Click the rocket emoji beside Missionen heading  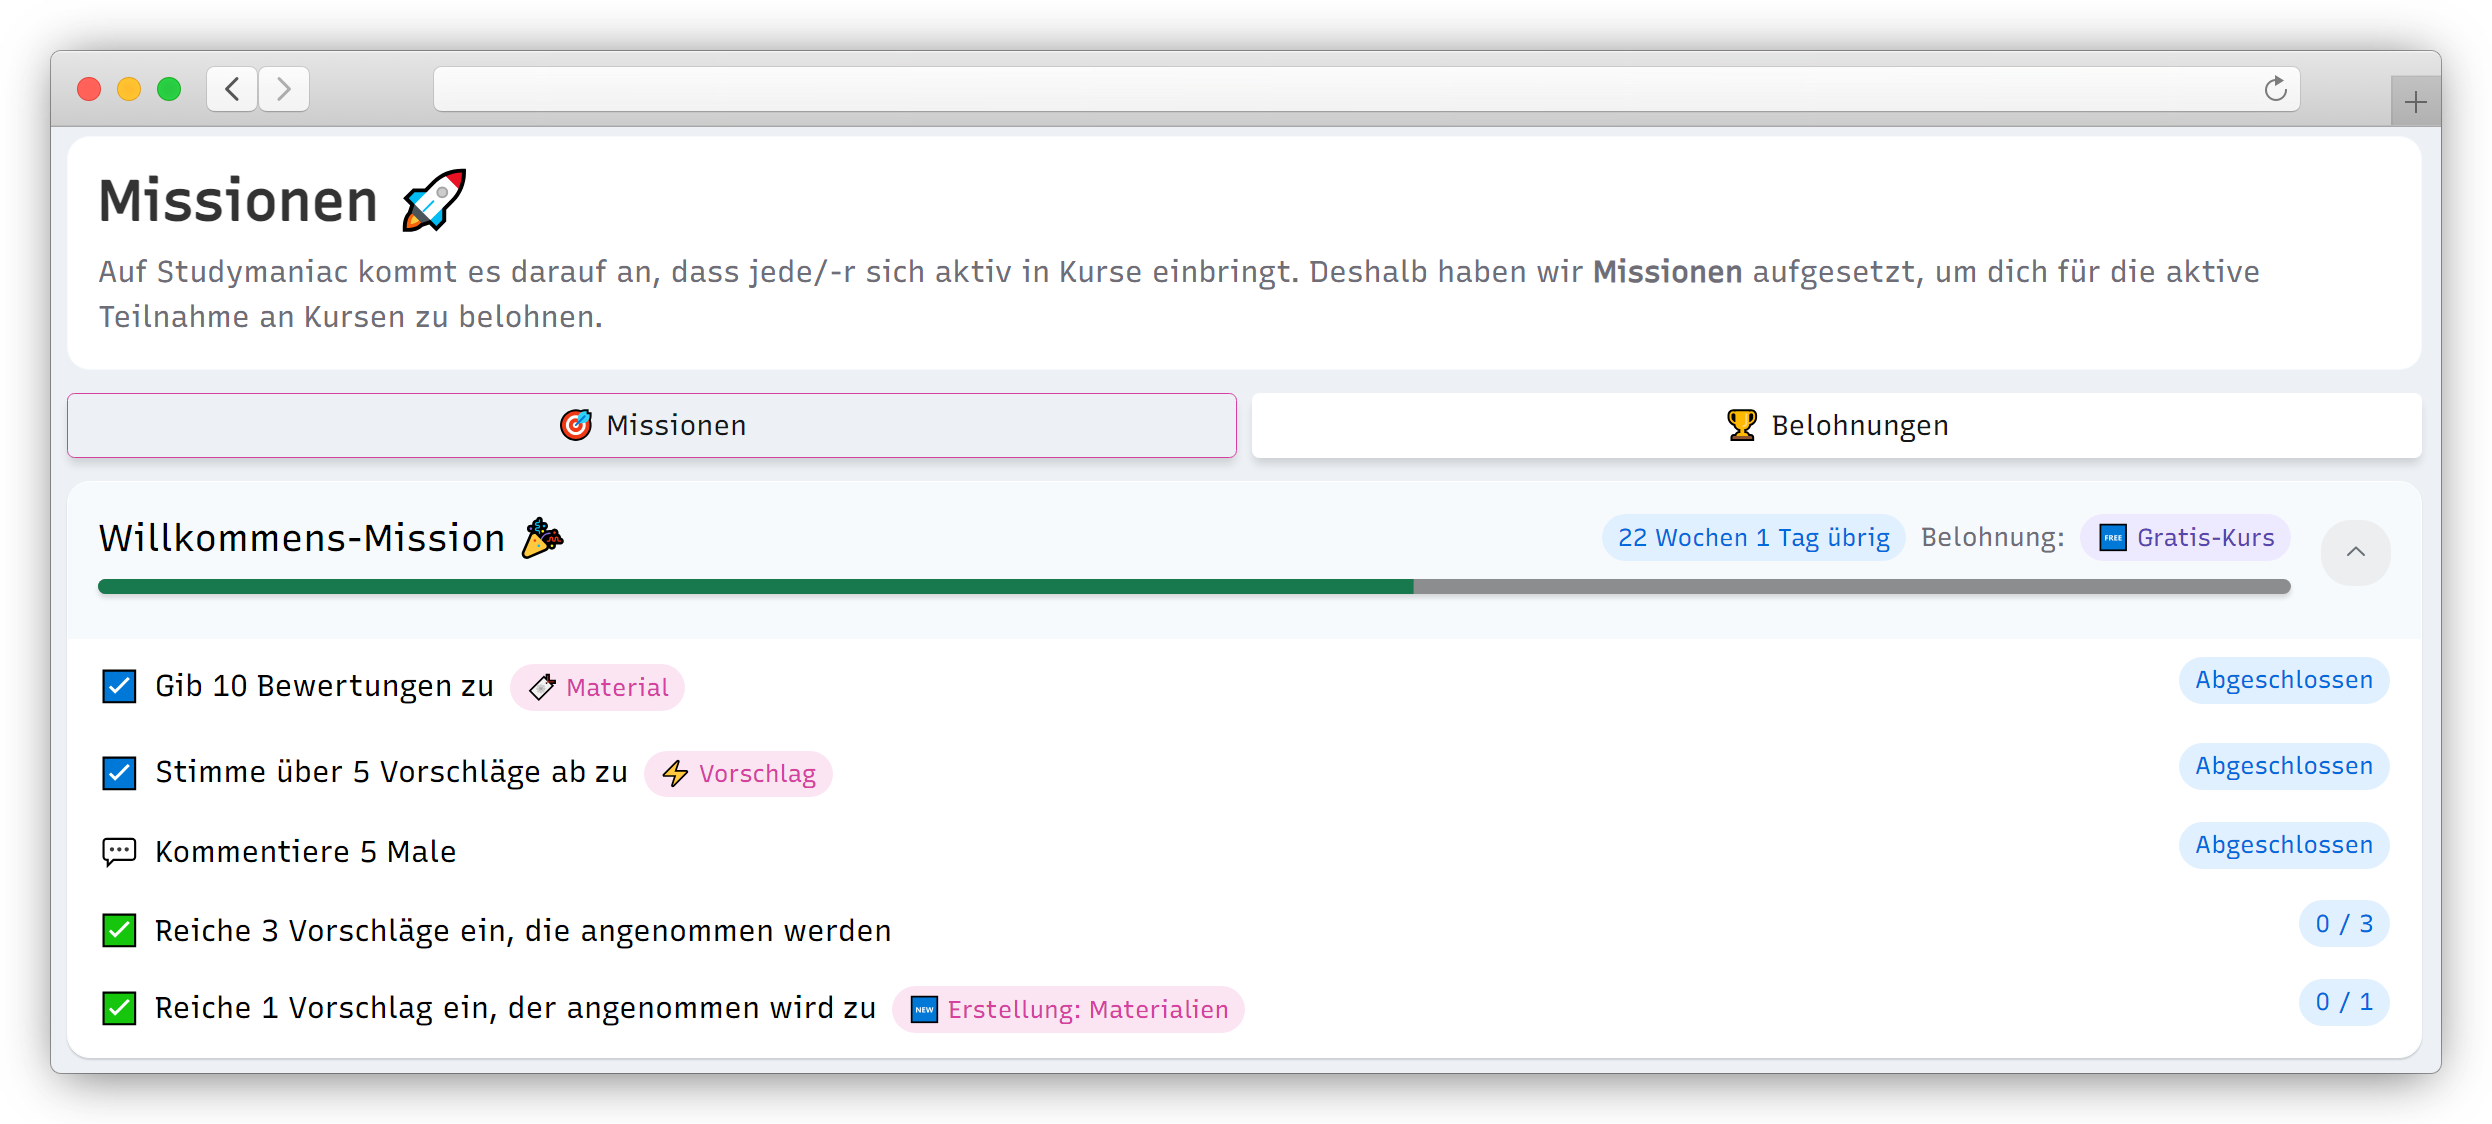tap(434, 200)
